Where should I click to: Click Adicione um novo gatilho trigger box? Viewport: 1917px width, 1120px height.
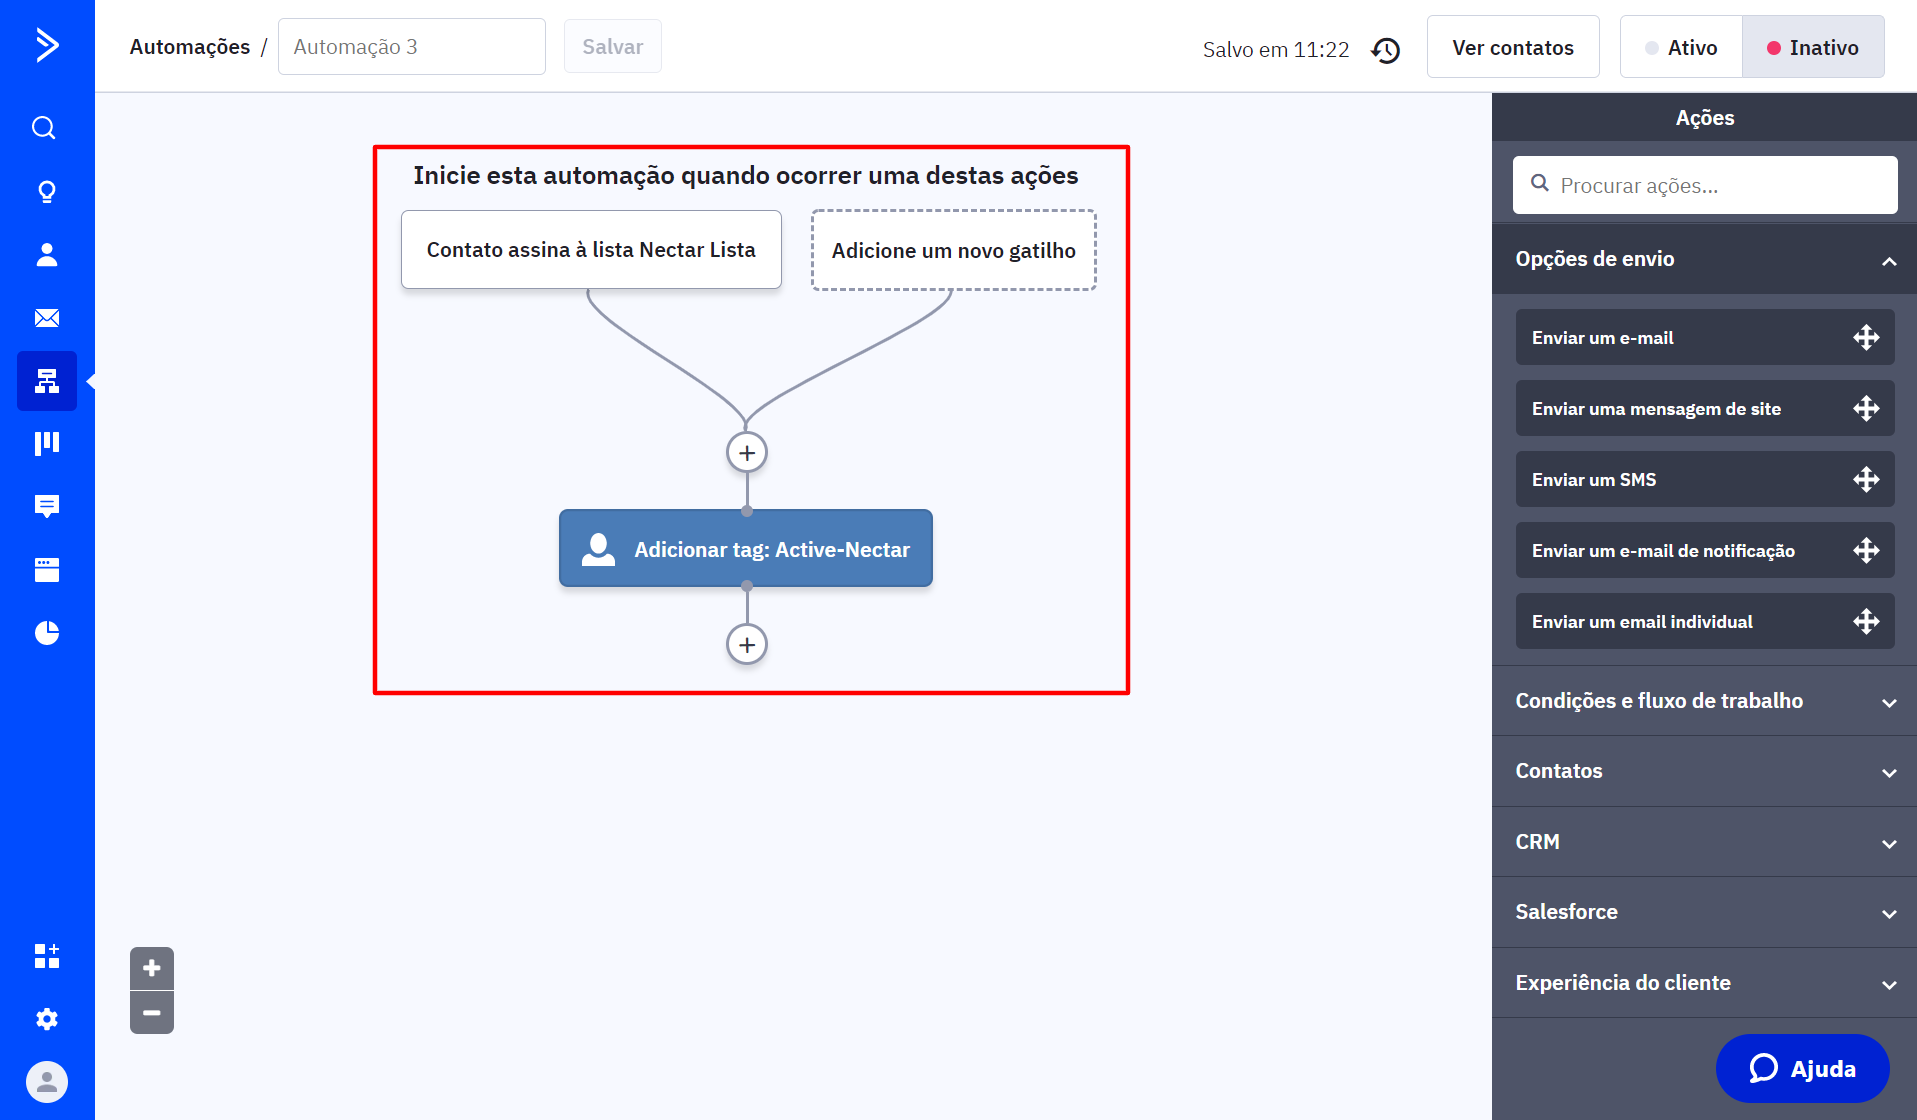(954, 250)
